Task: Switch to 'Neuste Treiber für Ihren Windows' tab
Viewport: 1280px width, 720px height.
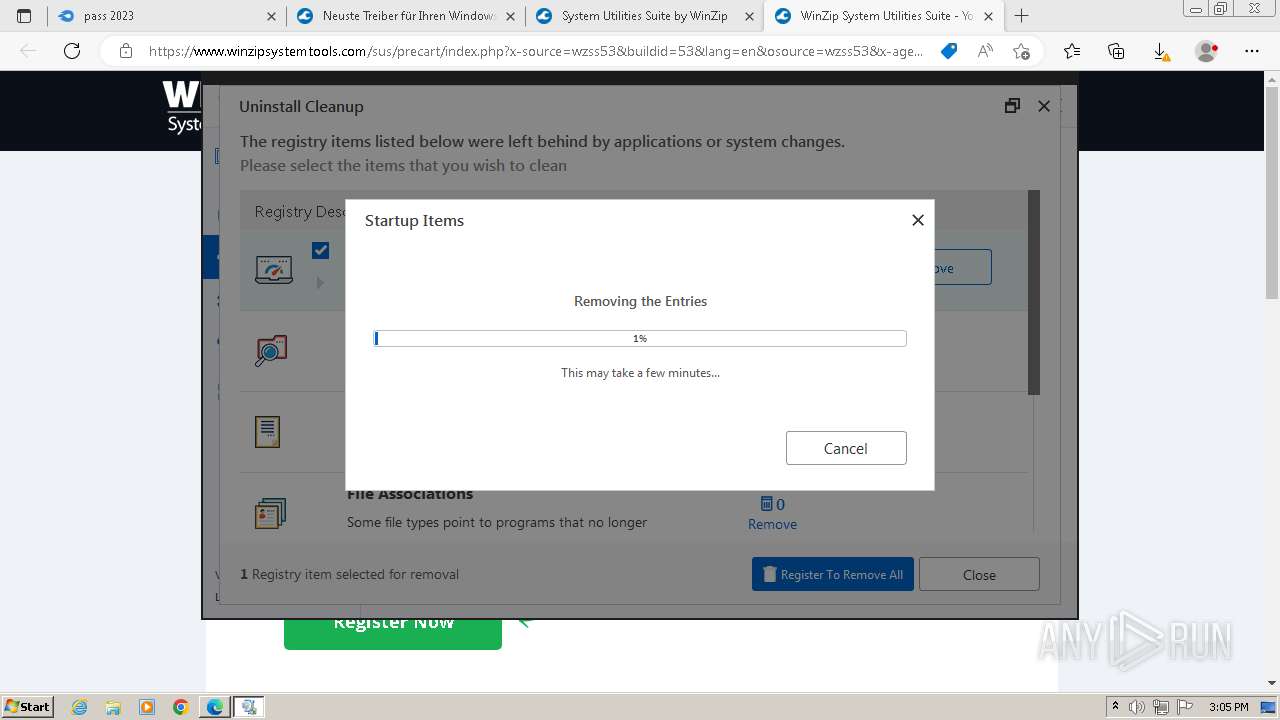Action: click(405, 16)
